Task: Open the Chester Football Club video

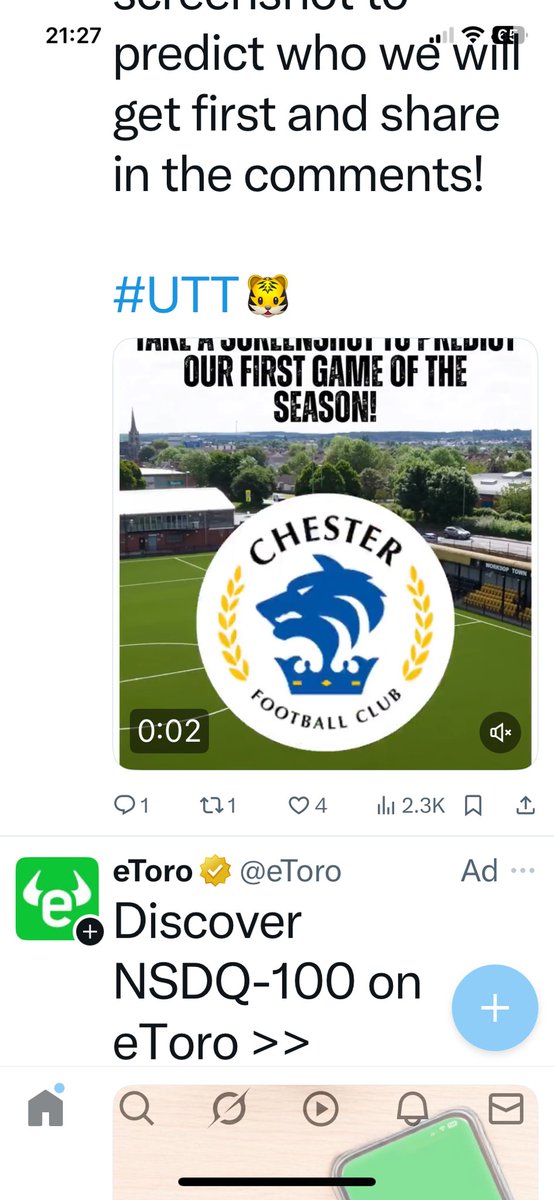Action: click(x=325, y=555)
